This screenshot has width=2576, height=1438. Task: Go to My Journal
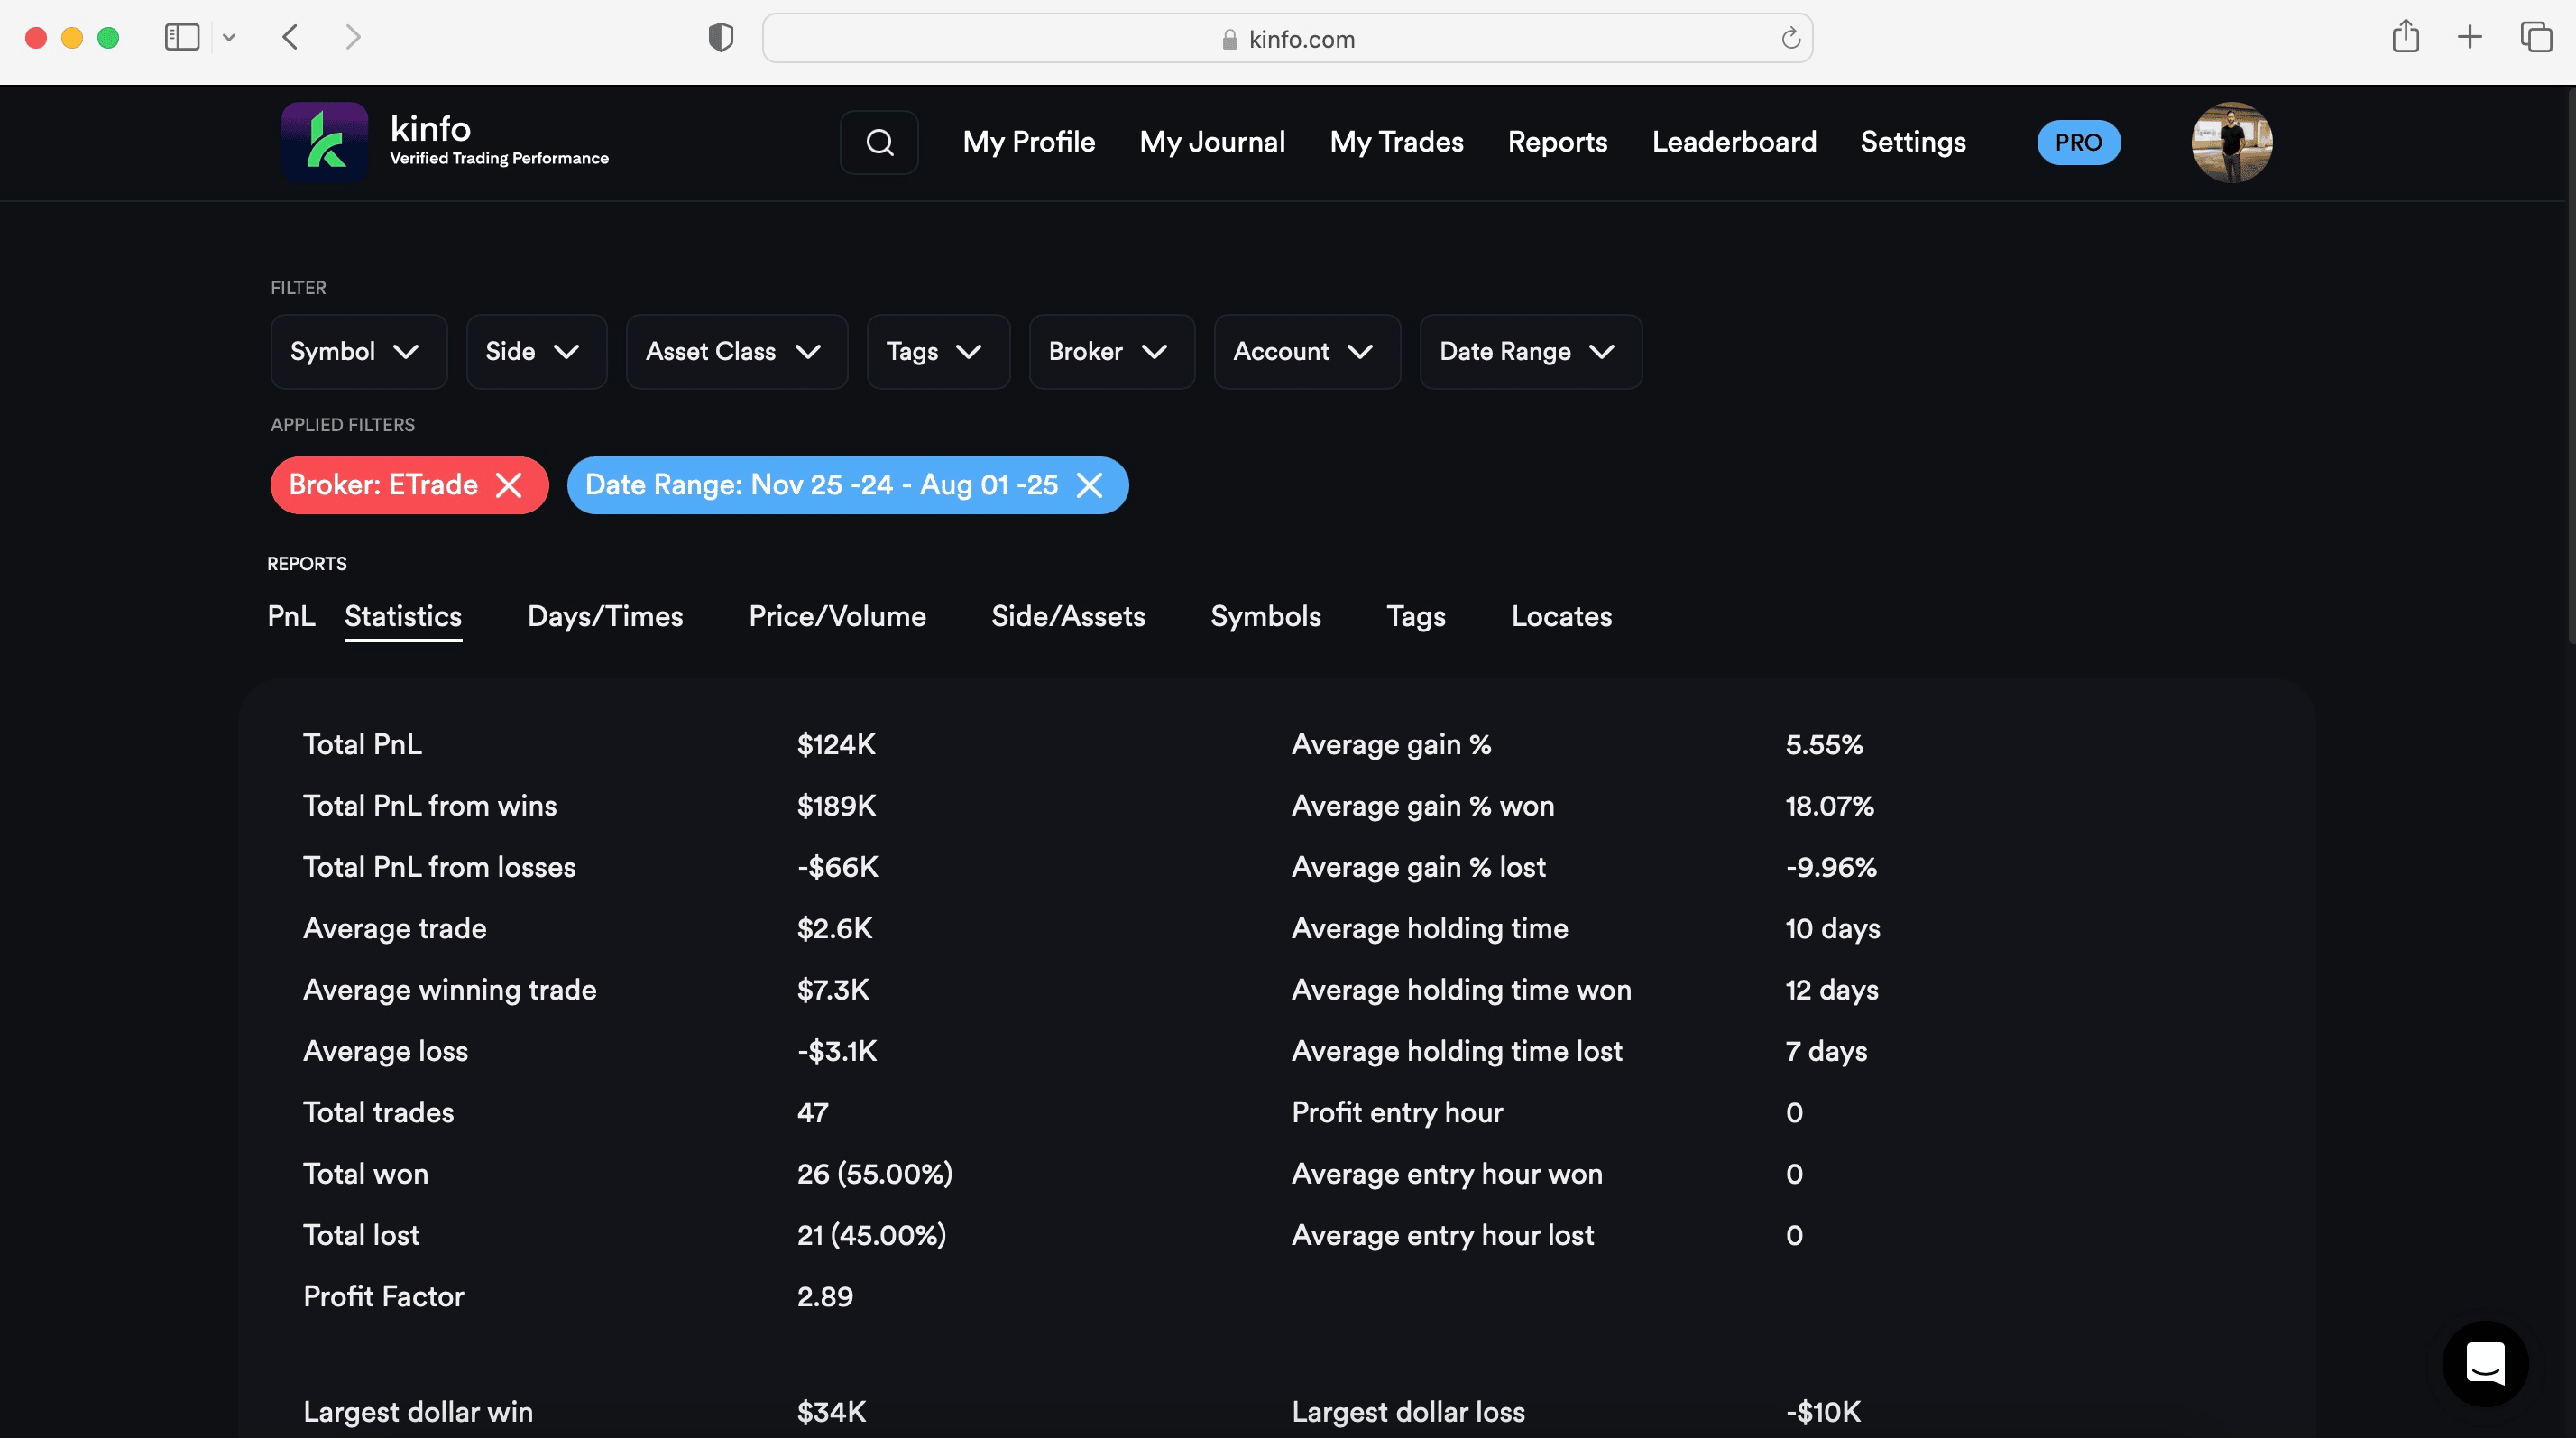pyautogui.click(x=1212, y=142)
